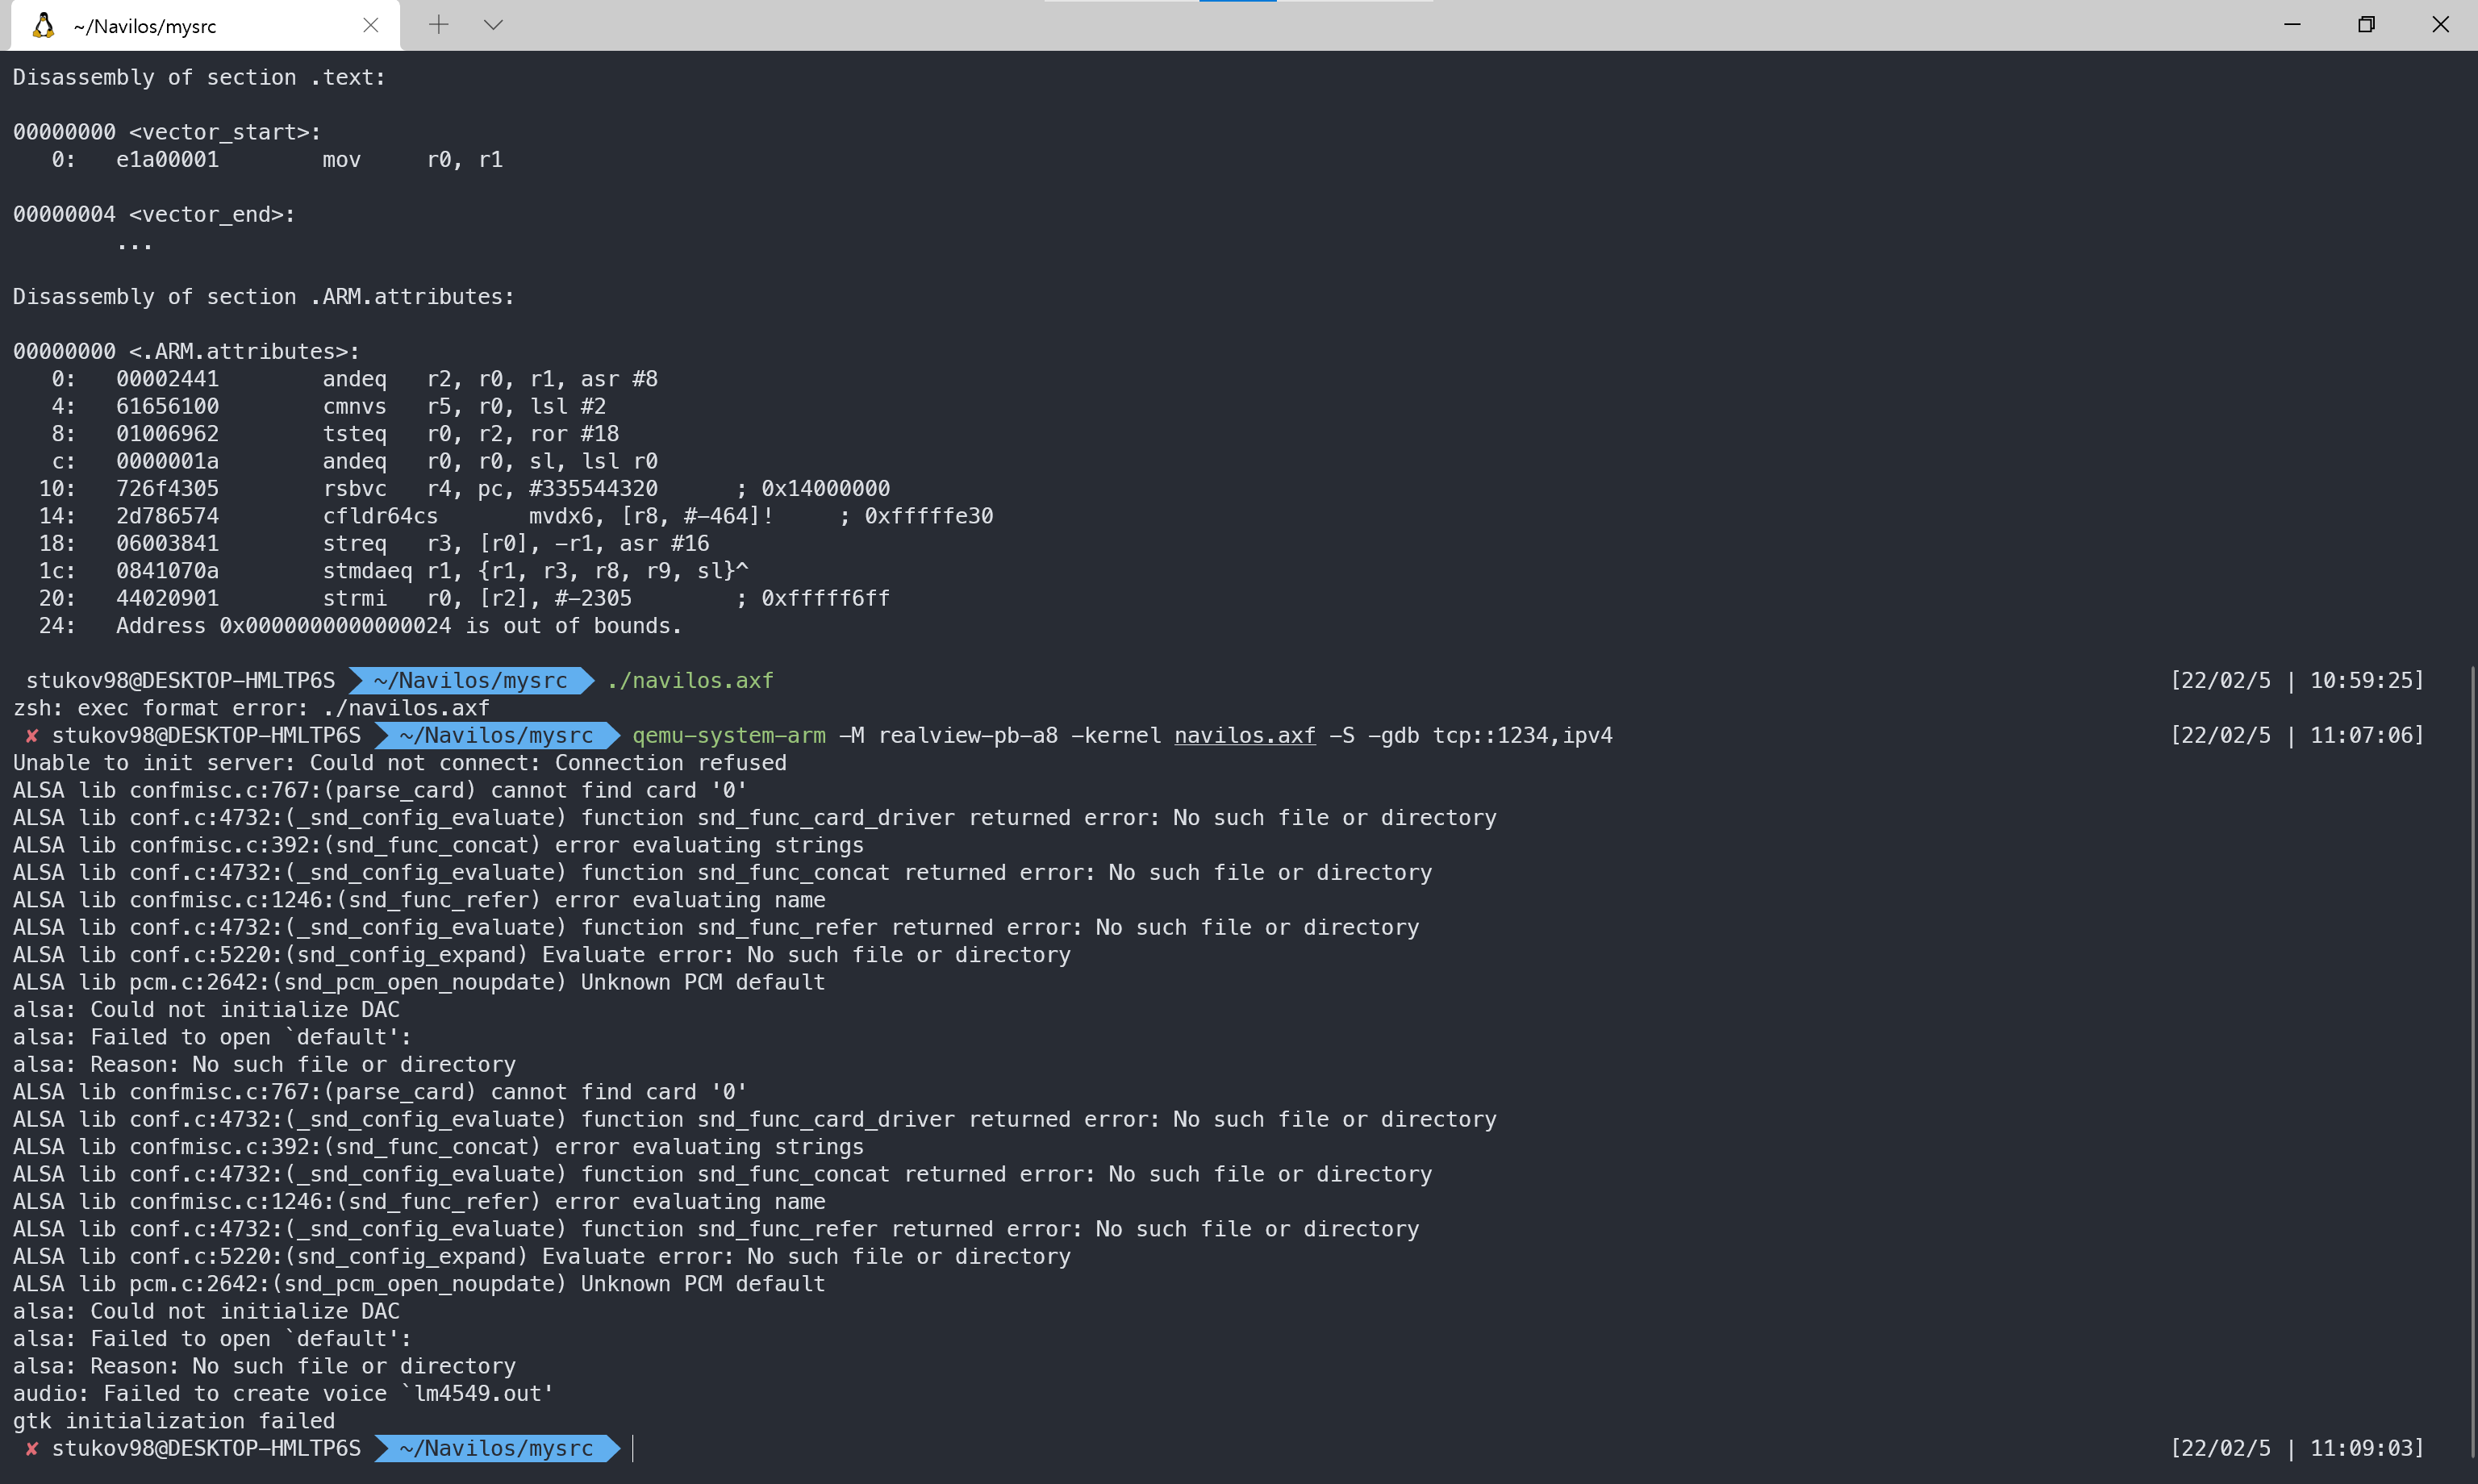Expand the new tab profile dropdown
The image size is (2478, 1484).
[493, 25]
